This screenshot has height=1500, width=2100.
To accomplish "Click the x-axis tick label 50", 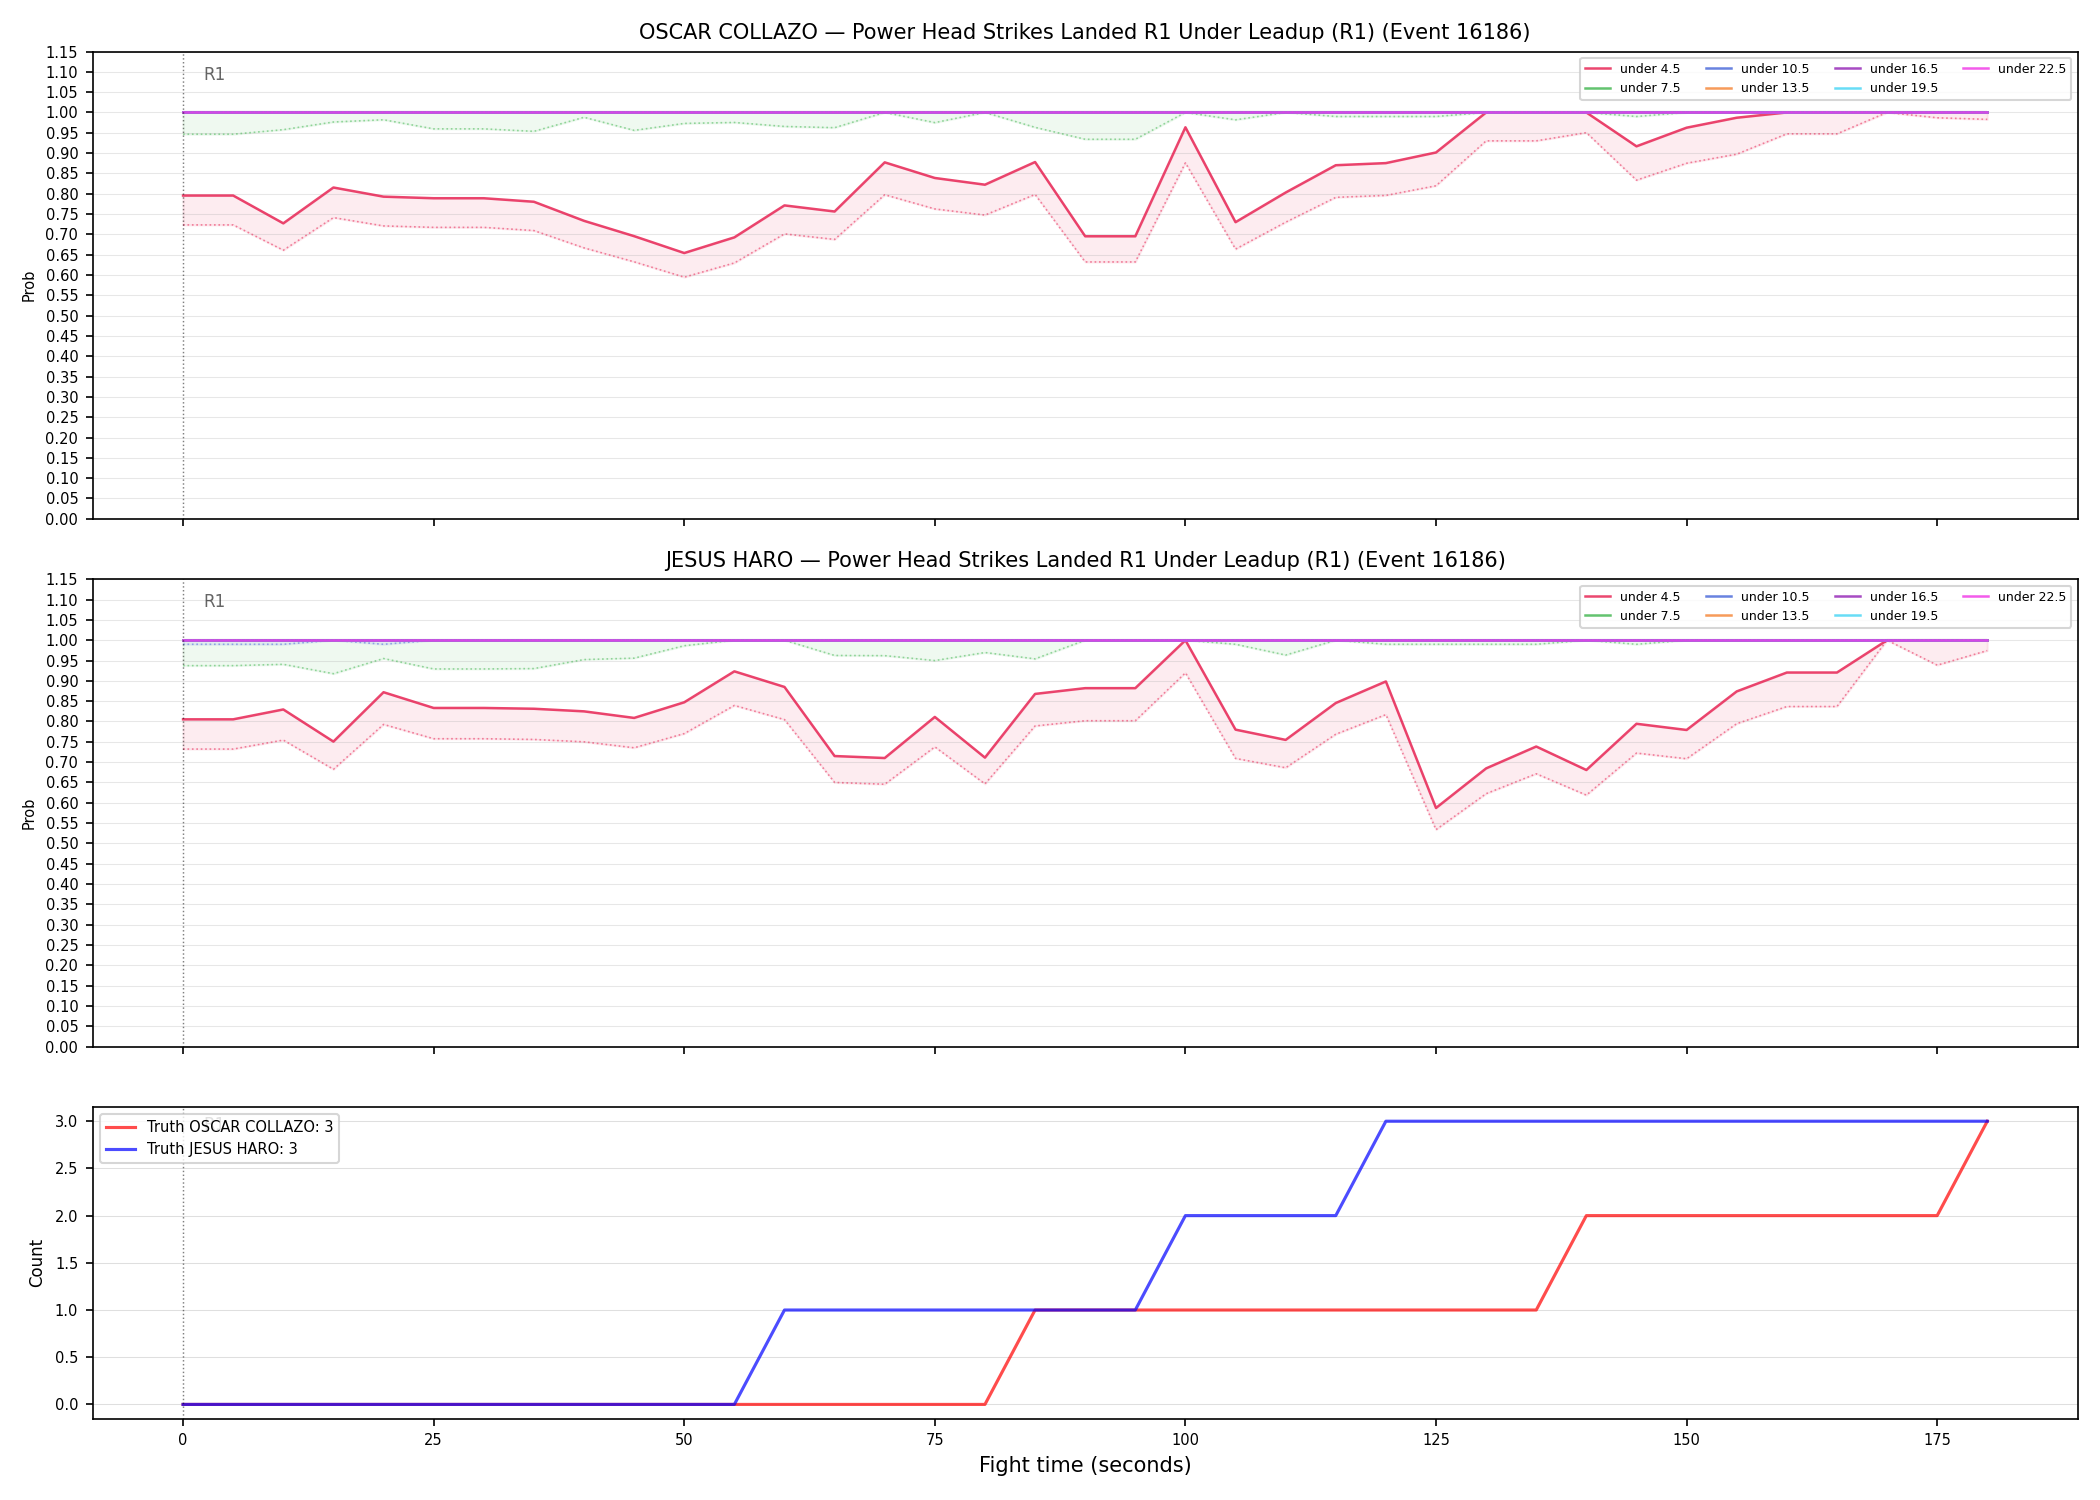I will click(x=684, y=1440).
